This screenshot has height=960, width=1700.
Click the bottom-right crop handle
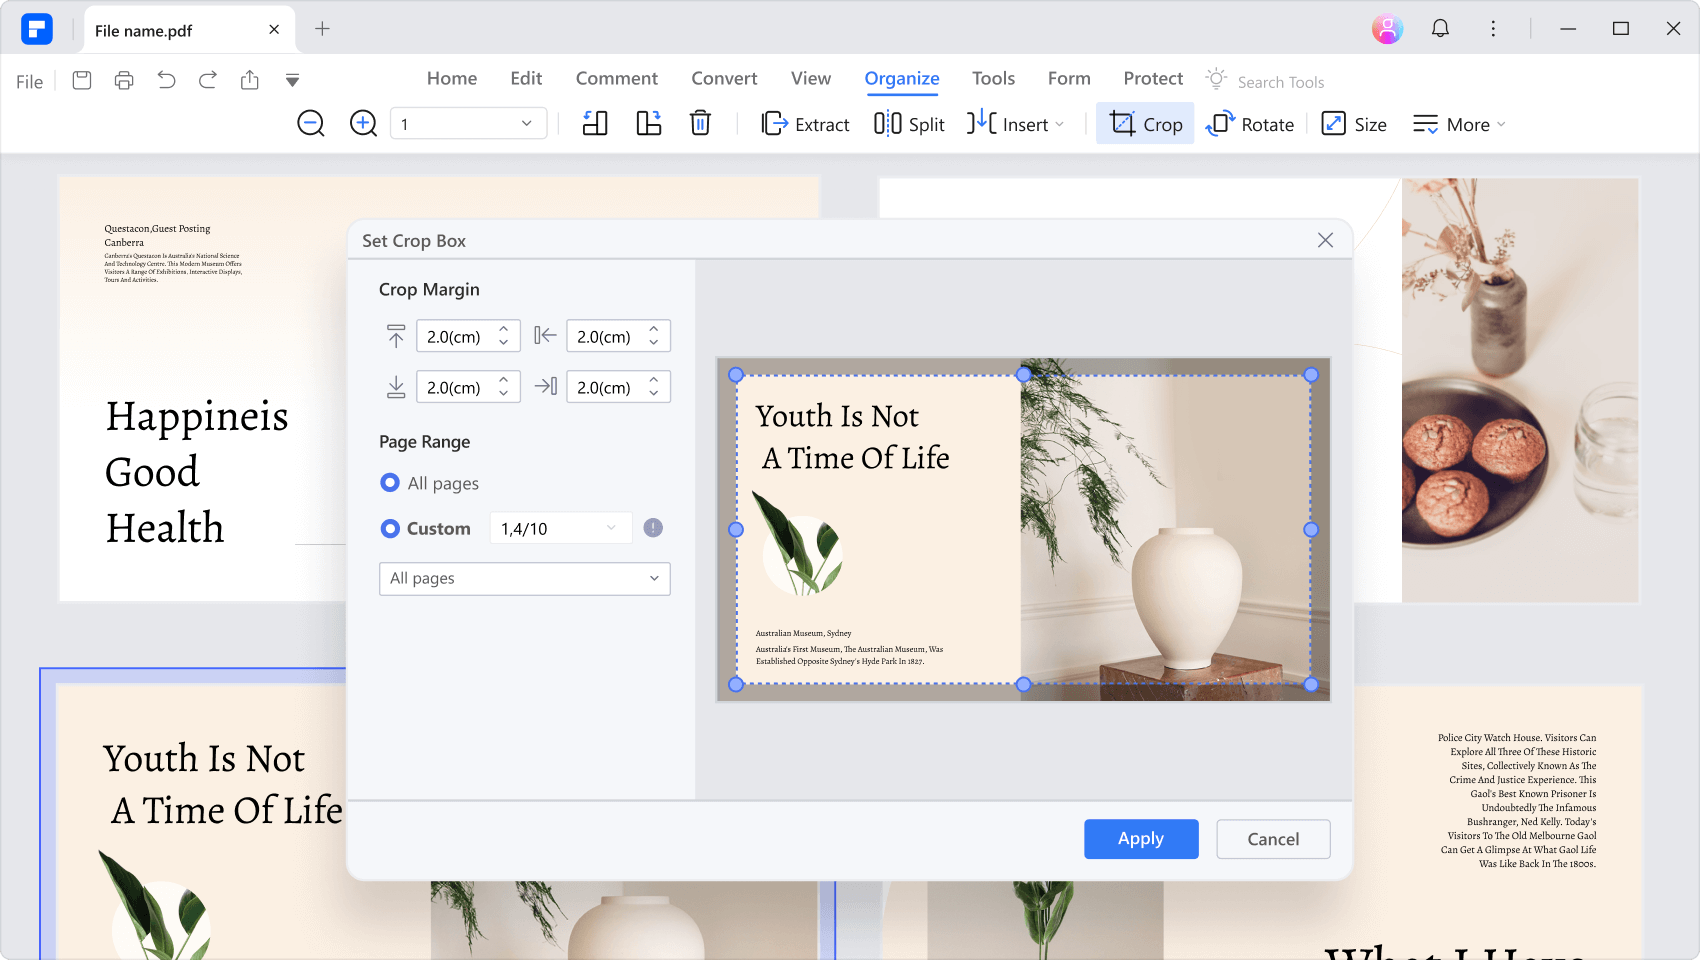click(1311, 684)
